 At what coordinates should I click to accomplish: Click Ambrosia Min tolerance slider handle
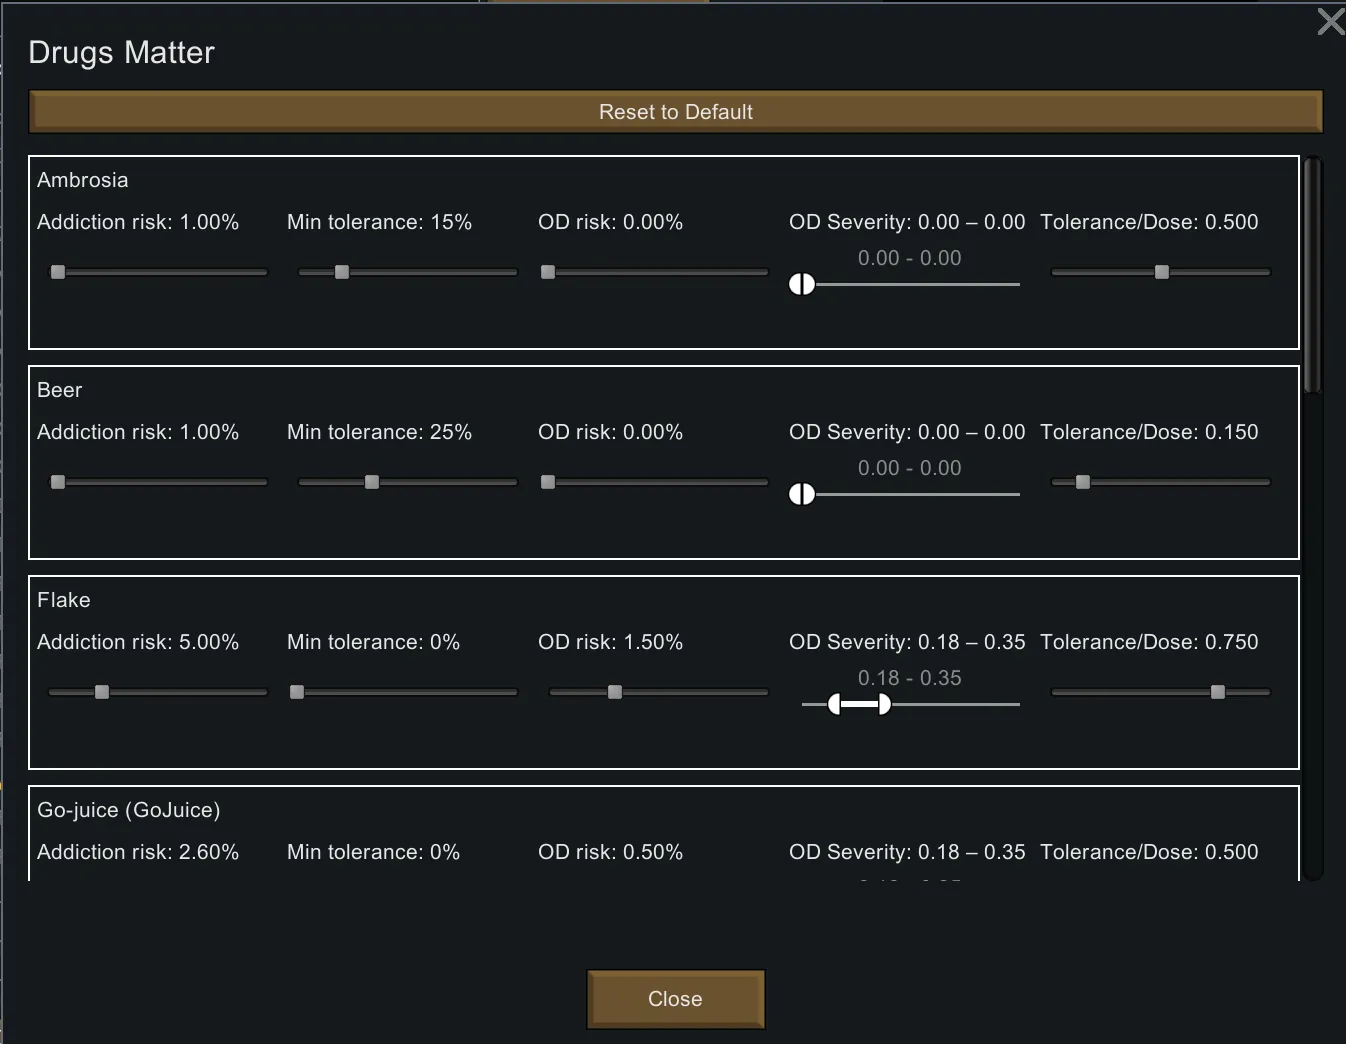342,272
